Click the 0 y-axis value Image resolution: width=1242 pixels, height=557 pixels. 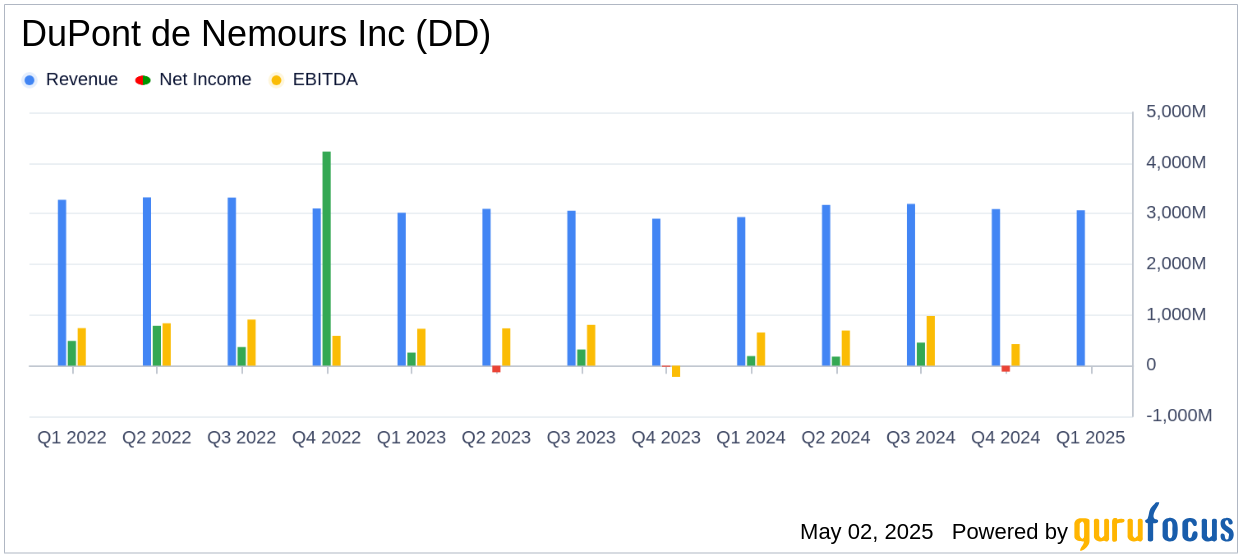coord(1151,365)
